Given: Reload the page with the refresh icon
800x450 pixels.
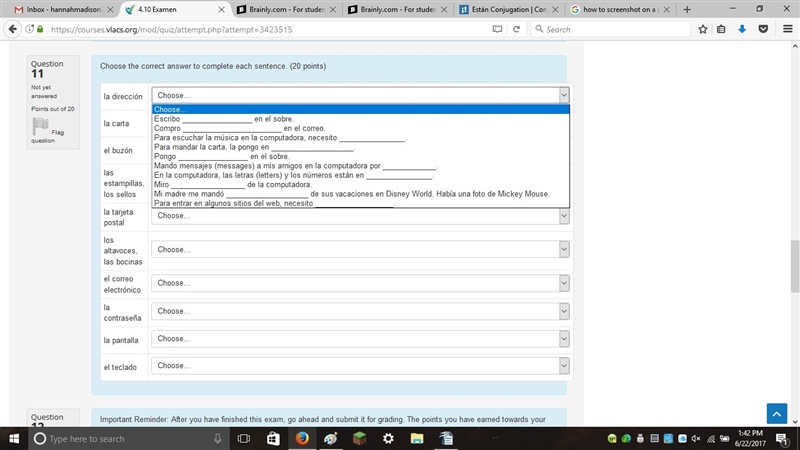Looking at the screenshot, I should click(x=516, y=29).
